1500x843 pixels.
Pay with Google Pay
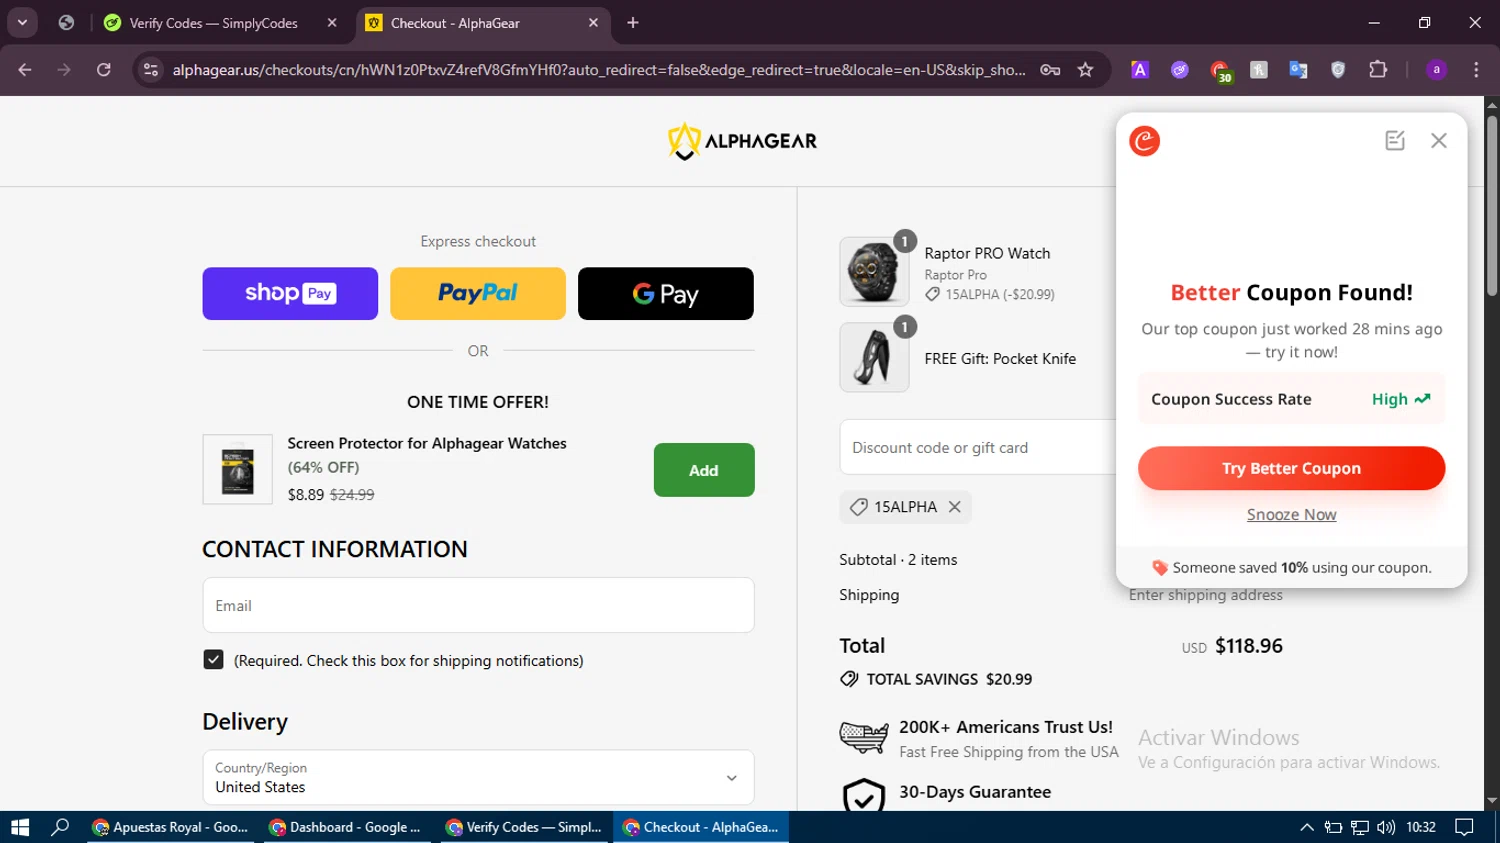[x=666, y=293]
